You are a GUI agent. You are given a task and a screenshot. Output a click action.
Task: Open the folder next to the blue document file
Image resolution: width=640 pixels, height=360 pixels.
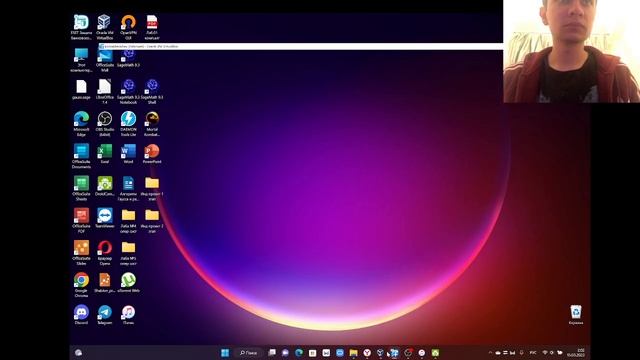(152, 188)
